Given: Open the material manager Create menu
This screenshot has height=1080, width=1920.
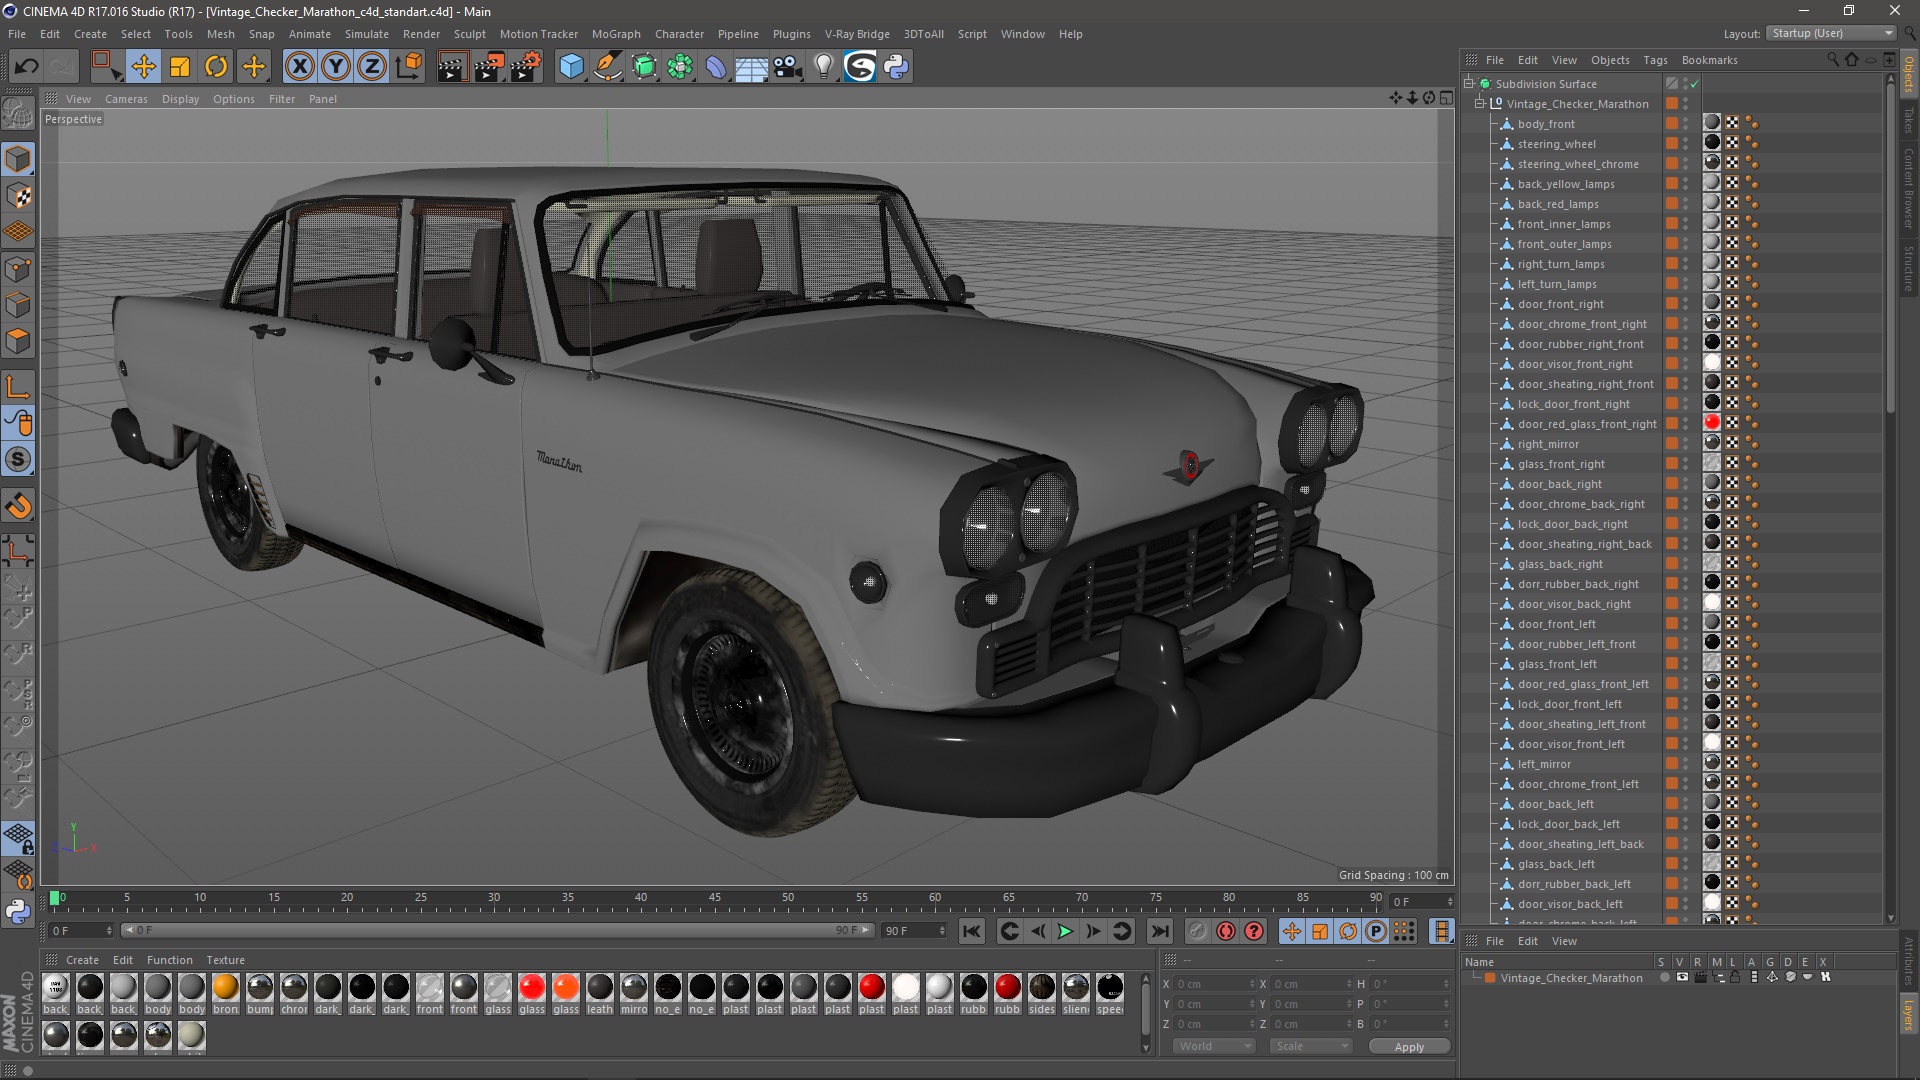Looking at the screenshot, I should pos(82,960).
